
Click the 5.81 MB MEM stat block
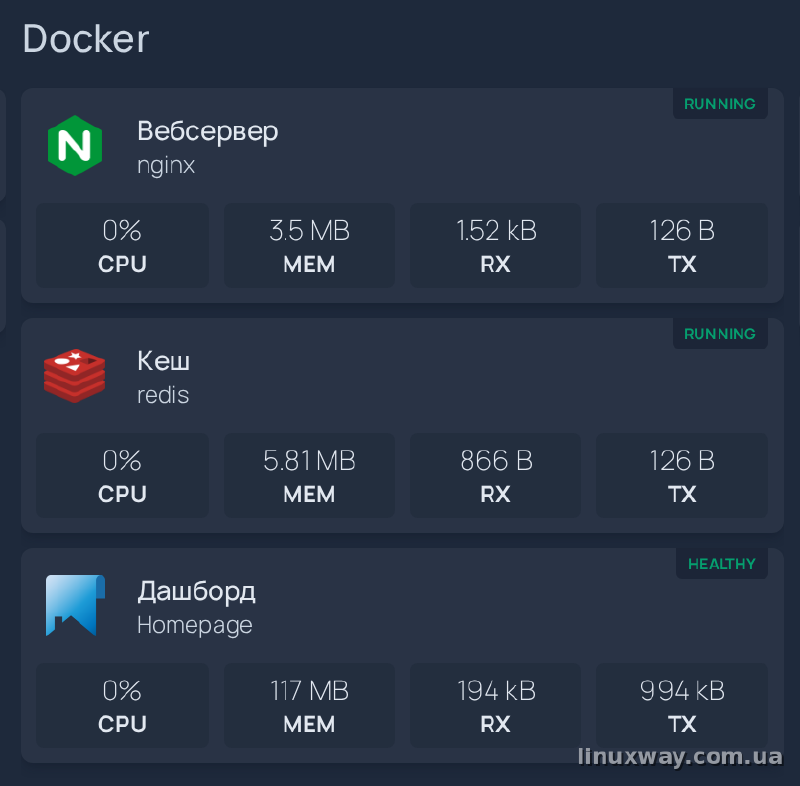click(x=309, y=475)
